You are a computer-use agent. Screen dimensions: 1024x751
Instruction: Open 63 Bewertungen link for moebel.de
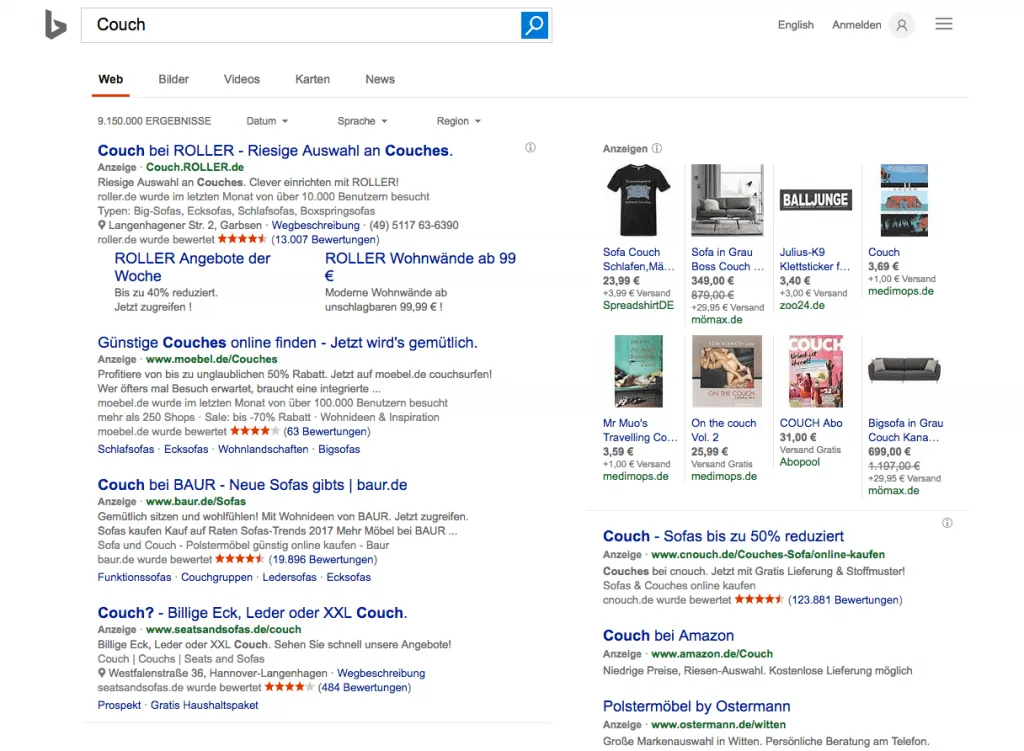click(327, 432)
